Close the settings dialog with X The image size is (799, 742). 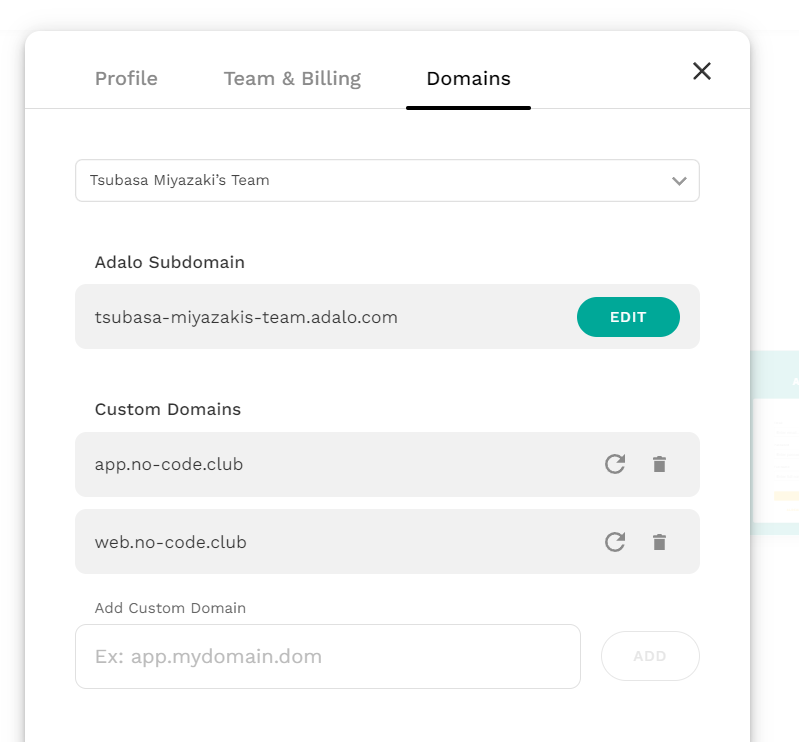pos(702,71)
